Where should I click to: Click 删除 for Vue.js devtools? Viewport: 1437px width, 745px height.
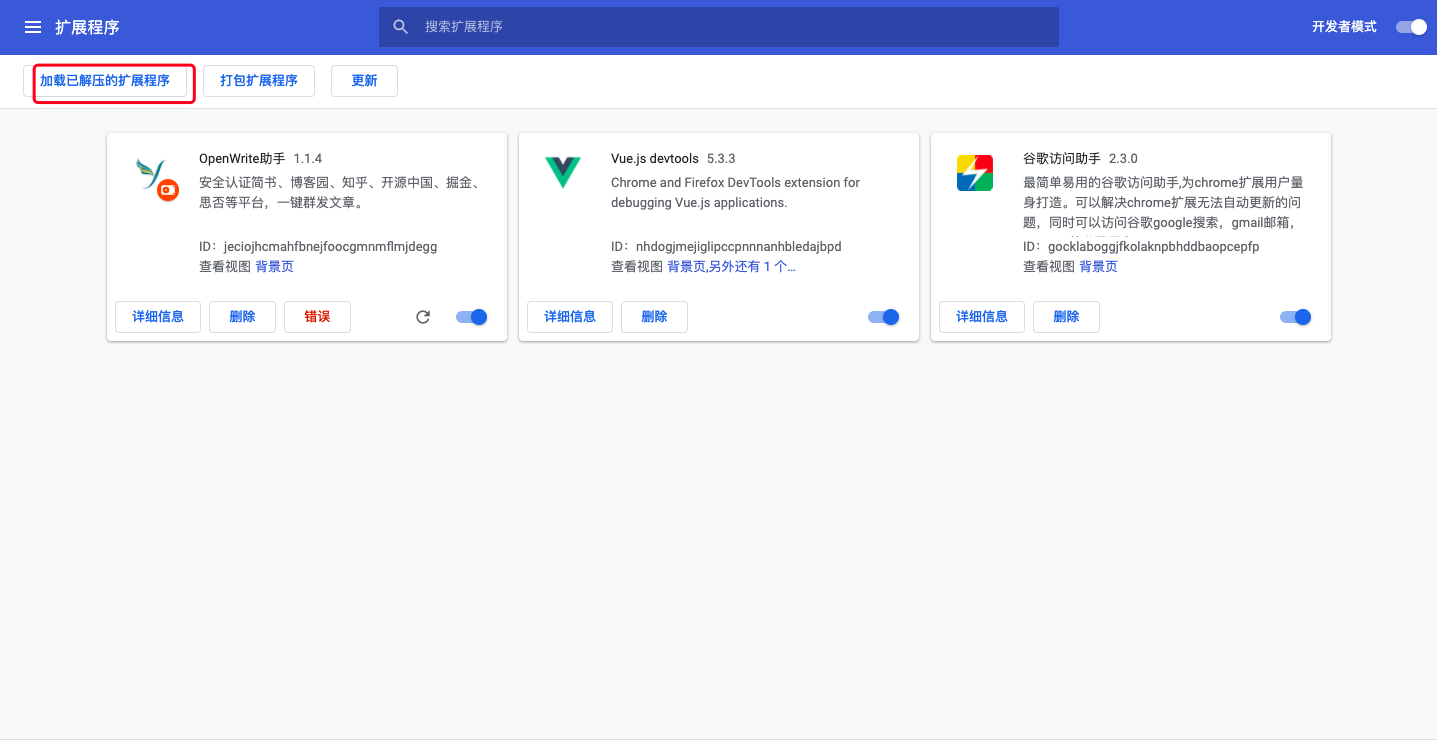654,317
